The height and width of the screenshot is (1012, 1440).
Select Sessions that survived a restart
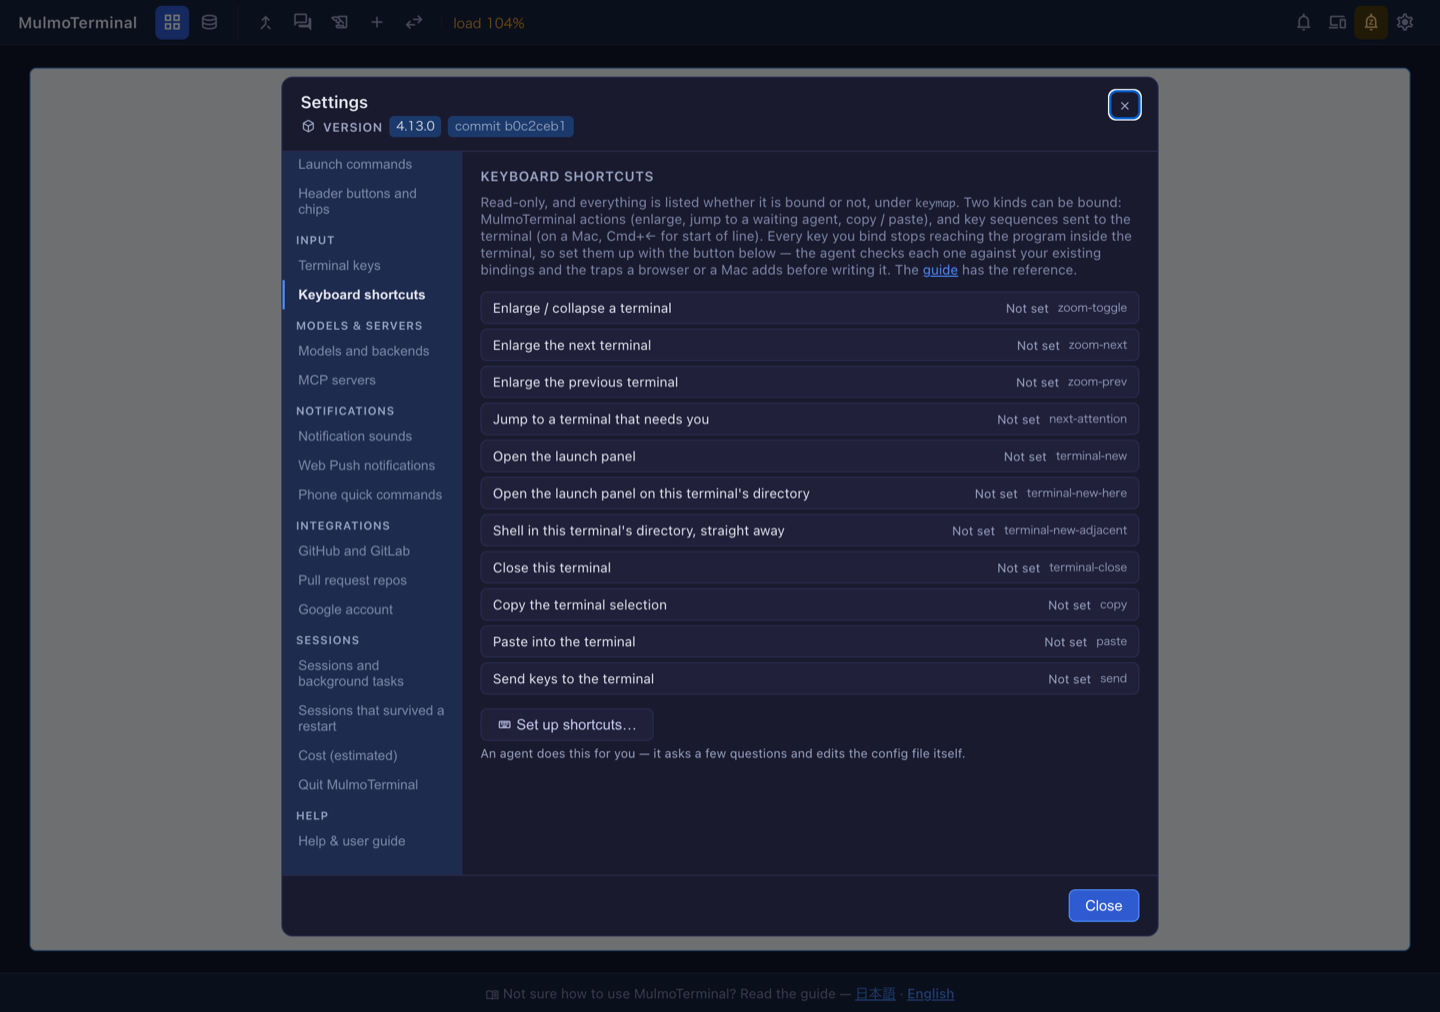(x=372, y=718)
